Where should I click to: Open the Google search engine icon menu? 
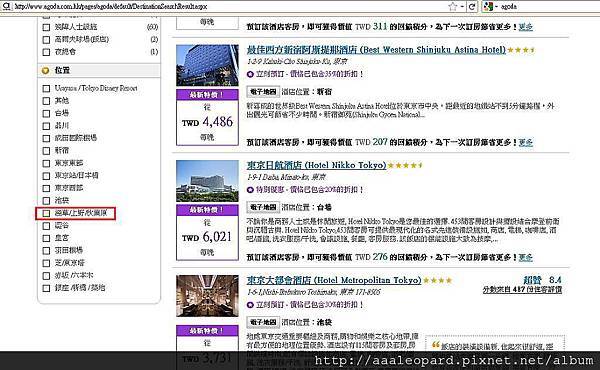click(x=488, y=7)
